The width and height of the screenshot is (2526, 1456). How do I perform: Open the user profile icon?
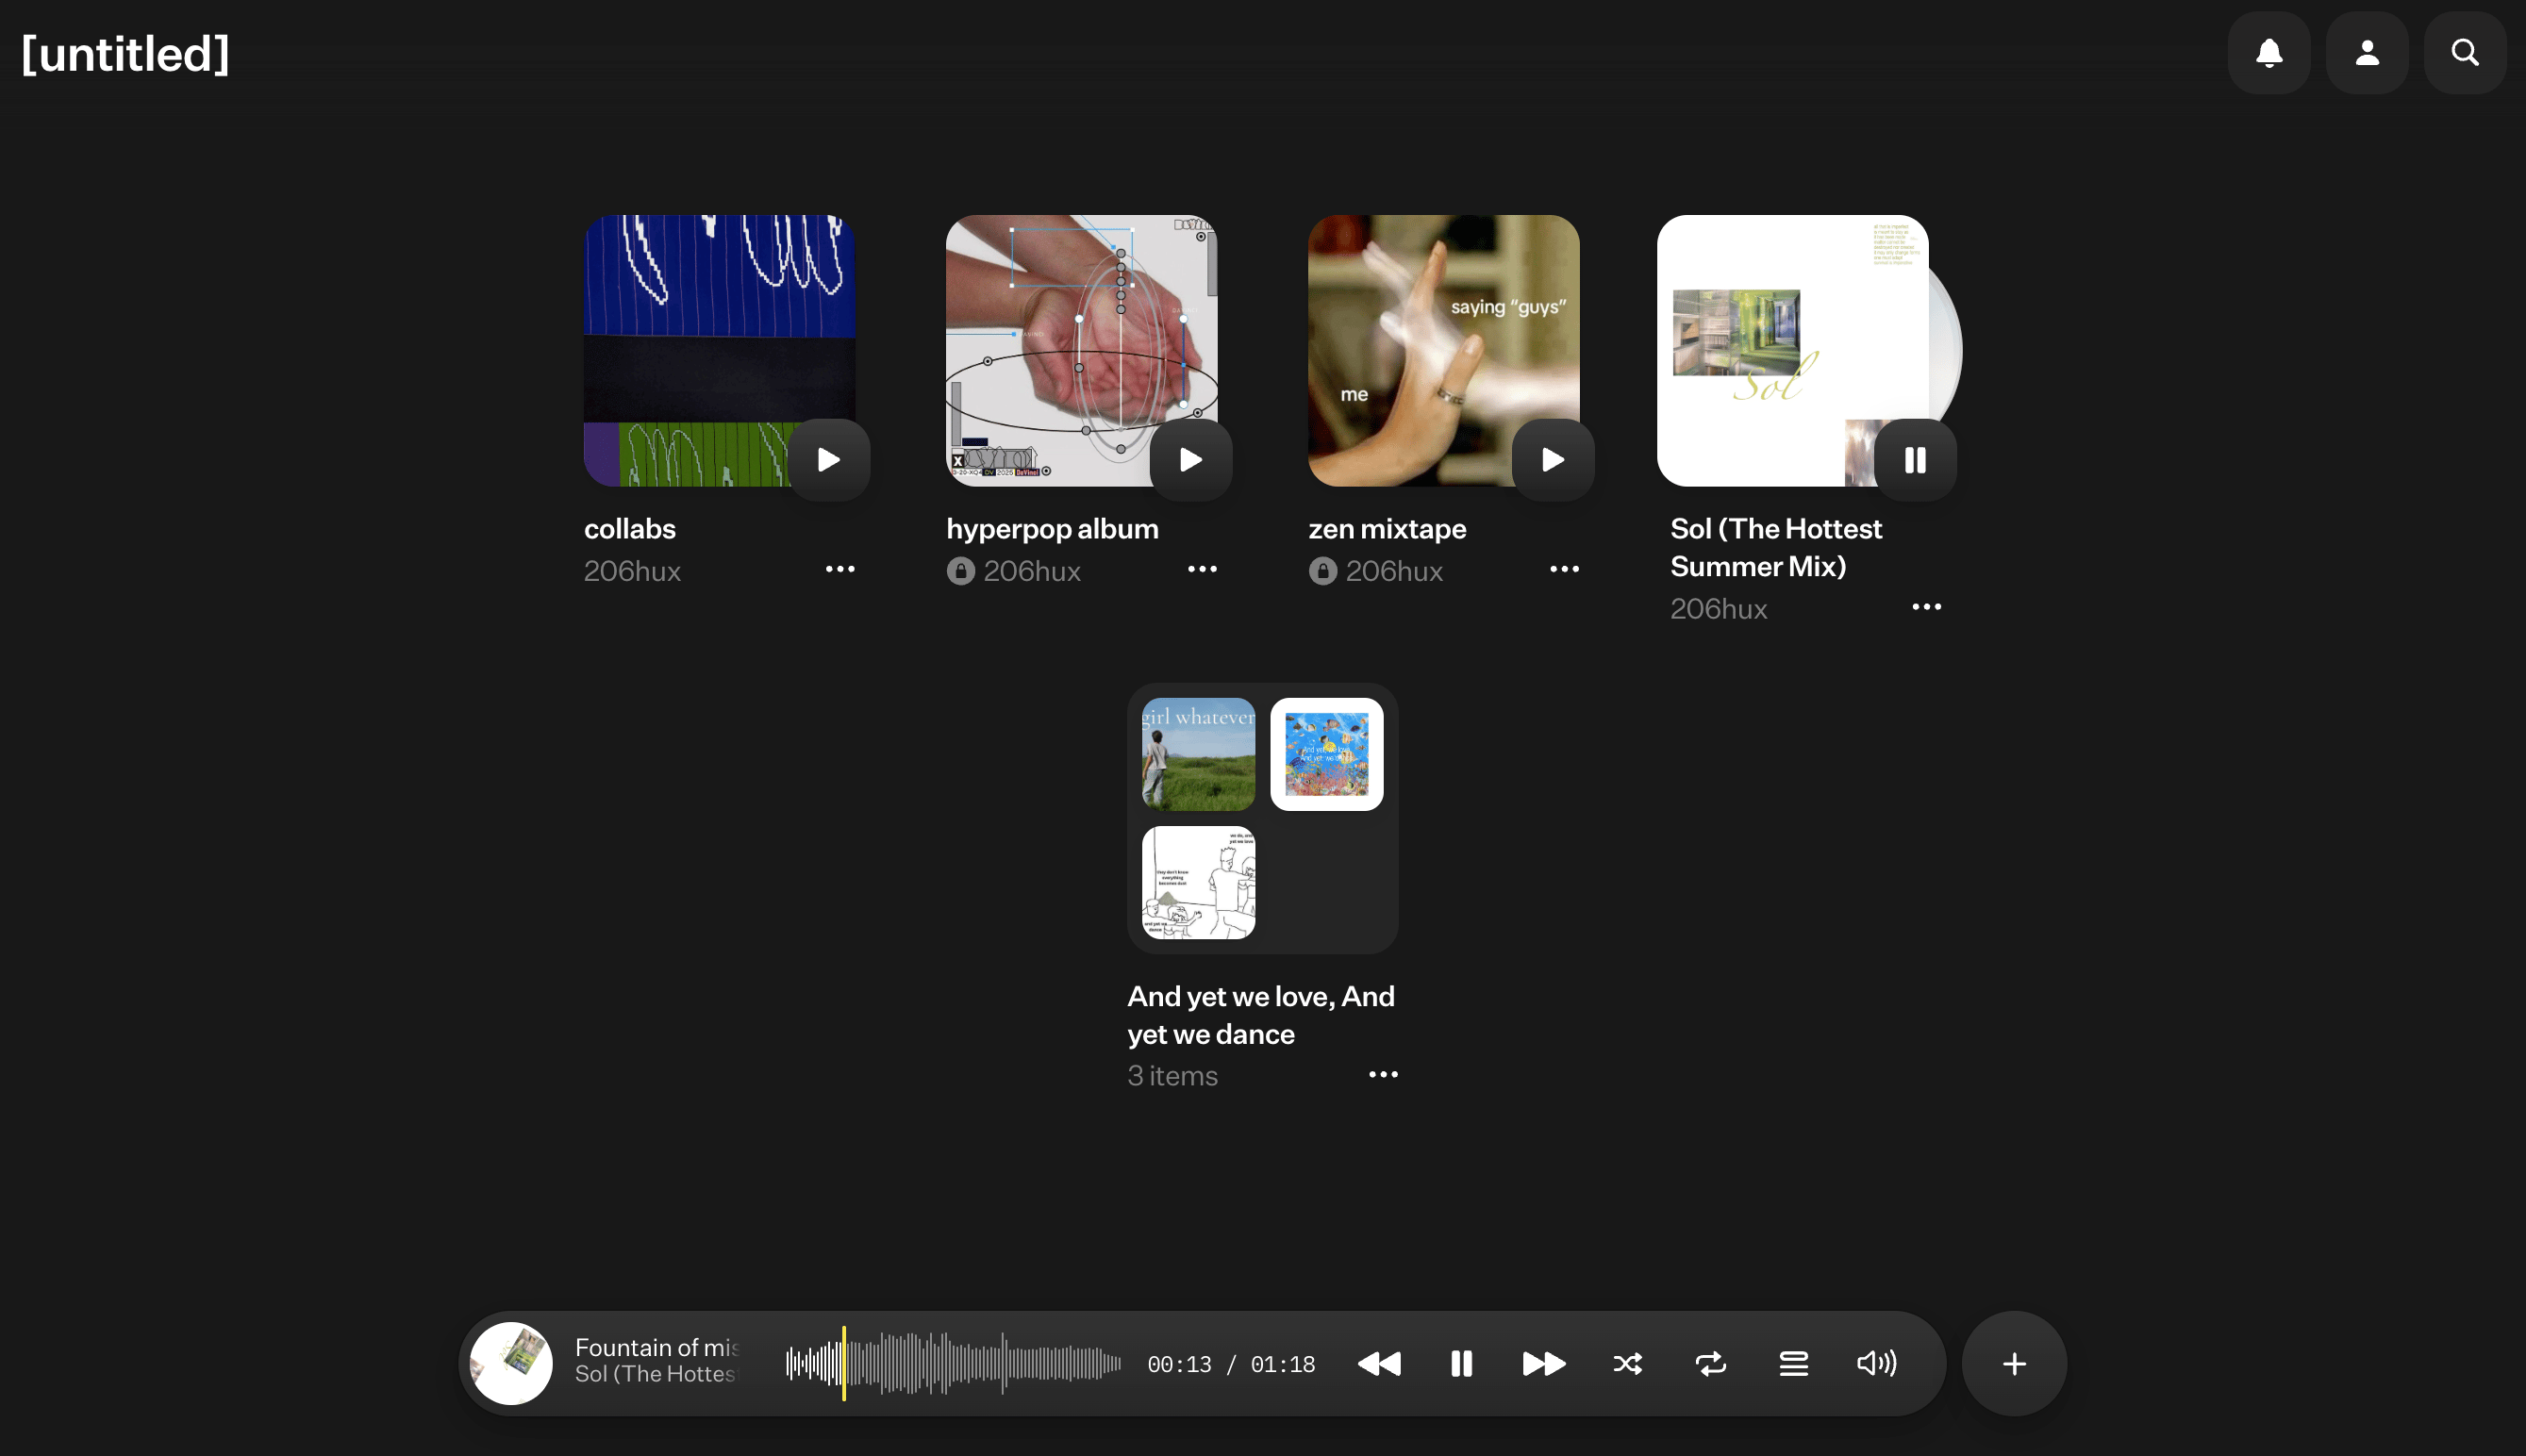[2367, 53]
